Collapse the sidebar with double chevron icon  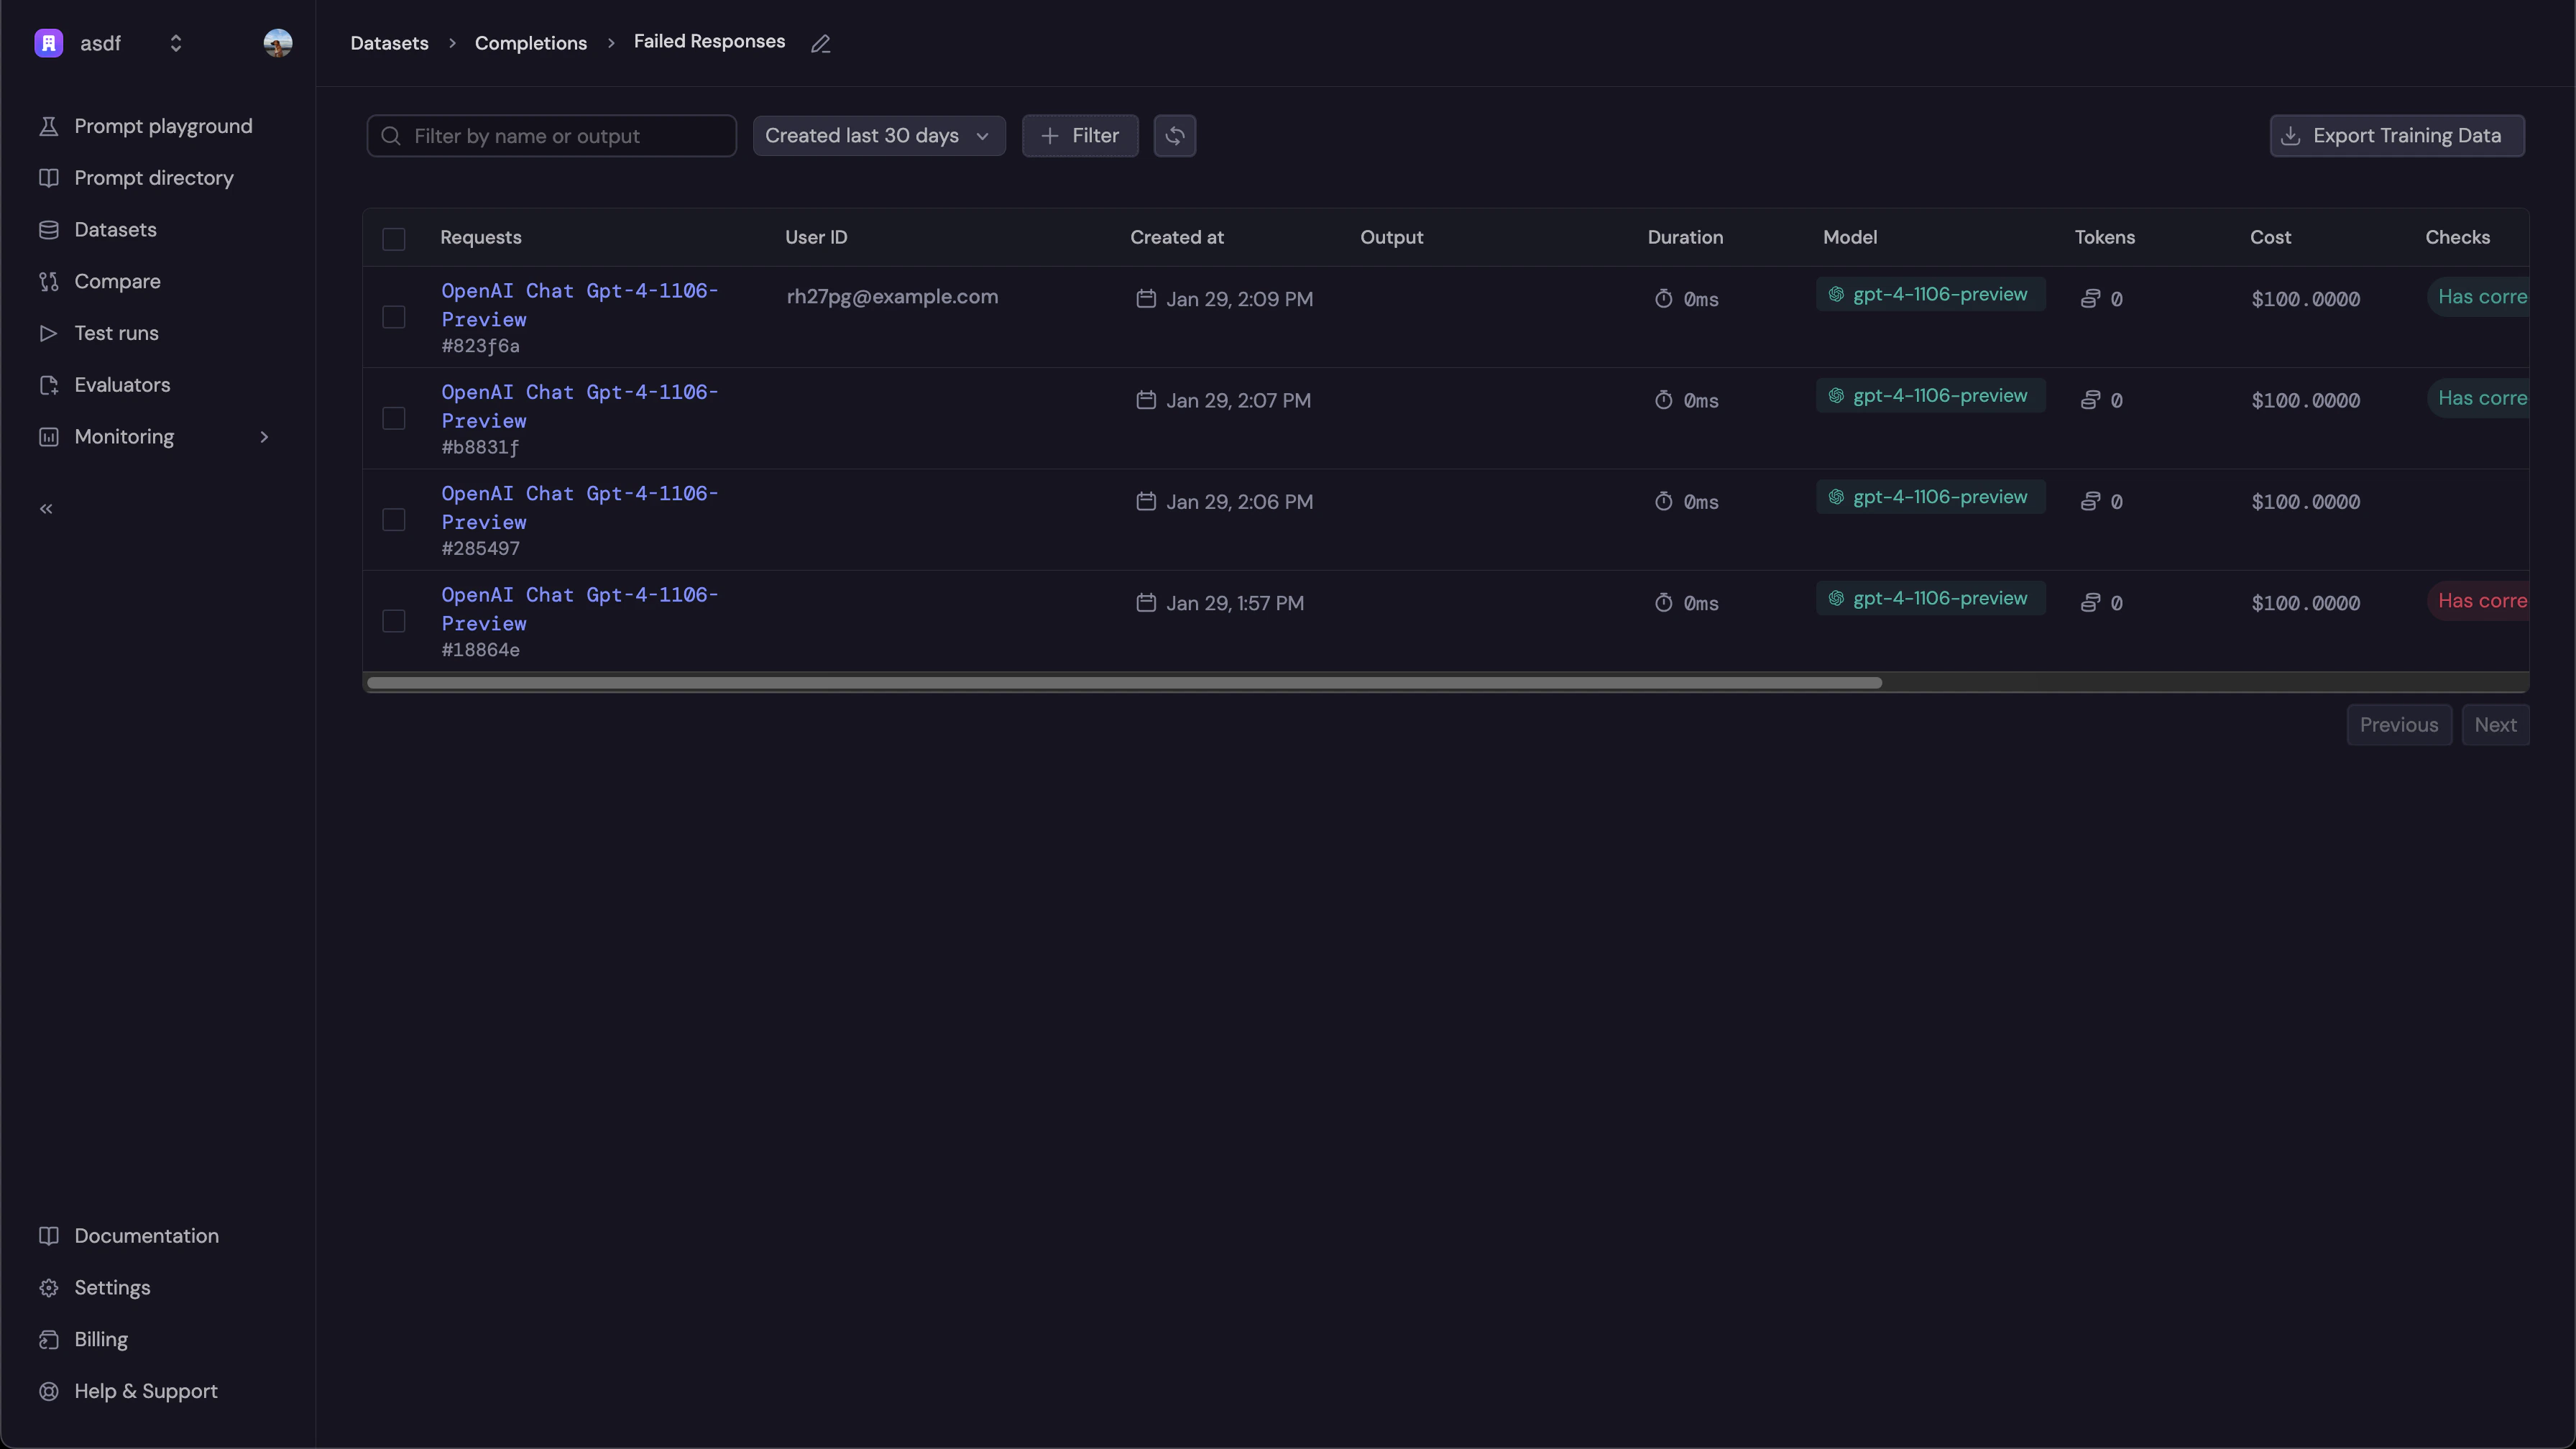pos(46,509)
